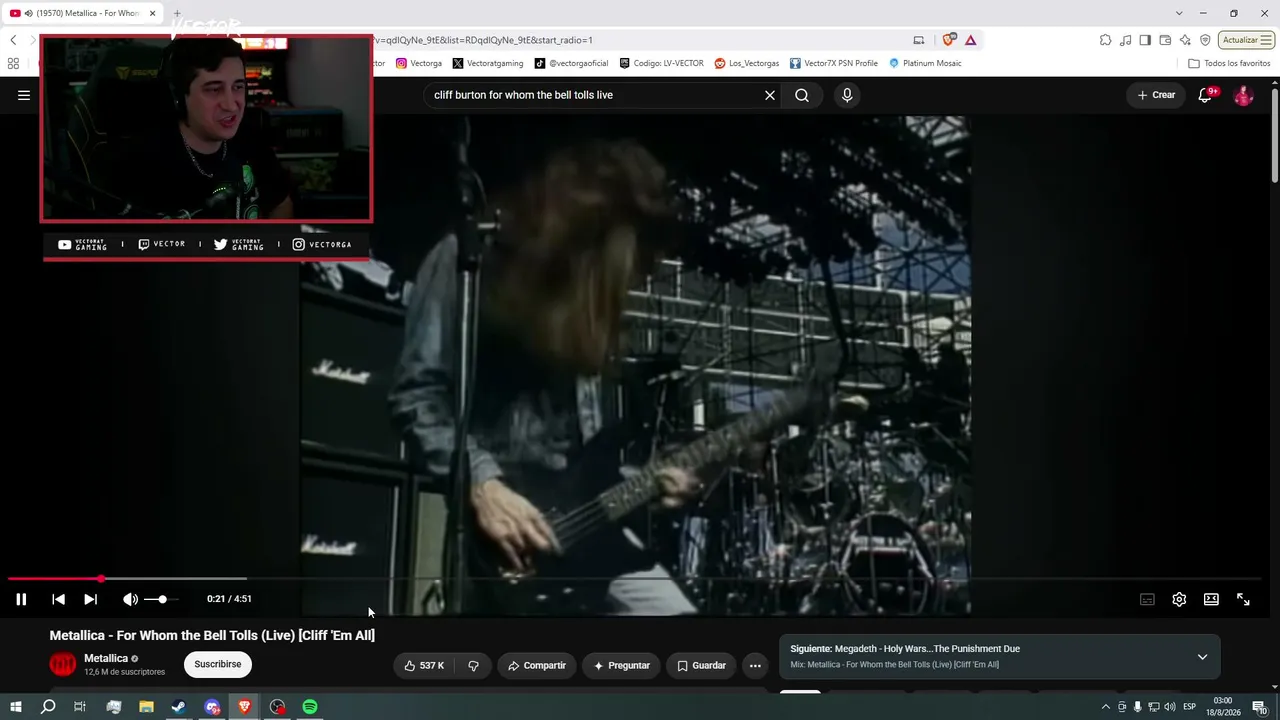Open YouTube notifications bell
Image resolution: width=1280 pixels, height=720 pixels.
pyautogui.click(x=1206, y=95)
